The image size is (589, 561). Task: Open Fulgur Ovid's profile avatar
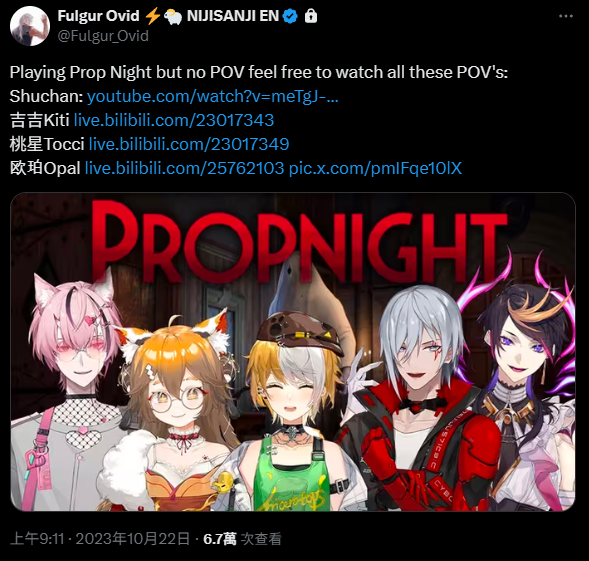point(30,26)
